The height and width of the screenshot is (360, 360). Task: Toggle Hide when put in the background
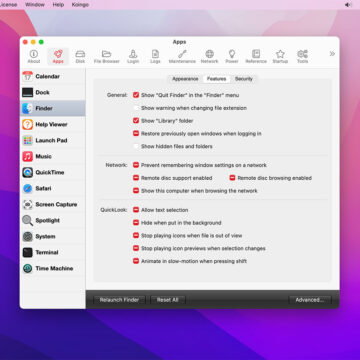pos(136,223)
